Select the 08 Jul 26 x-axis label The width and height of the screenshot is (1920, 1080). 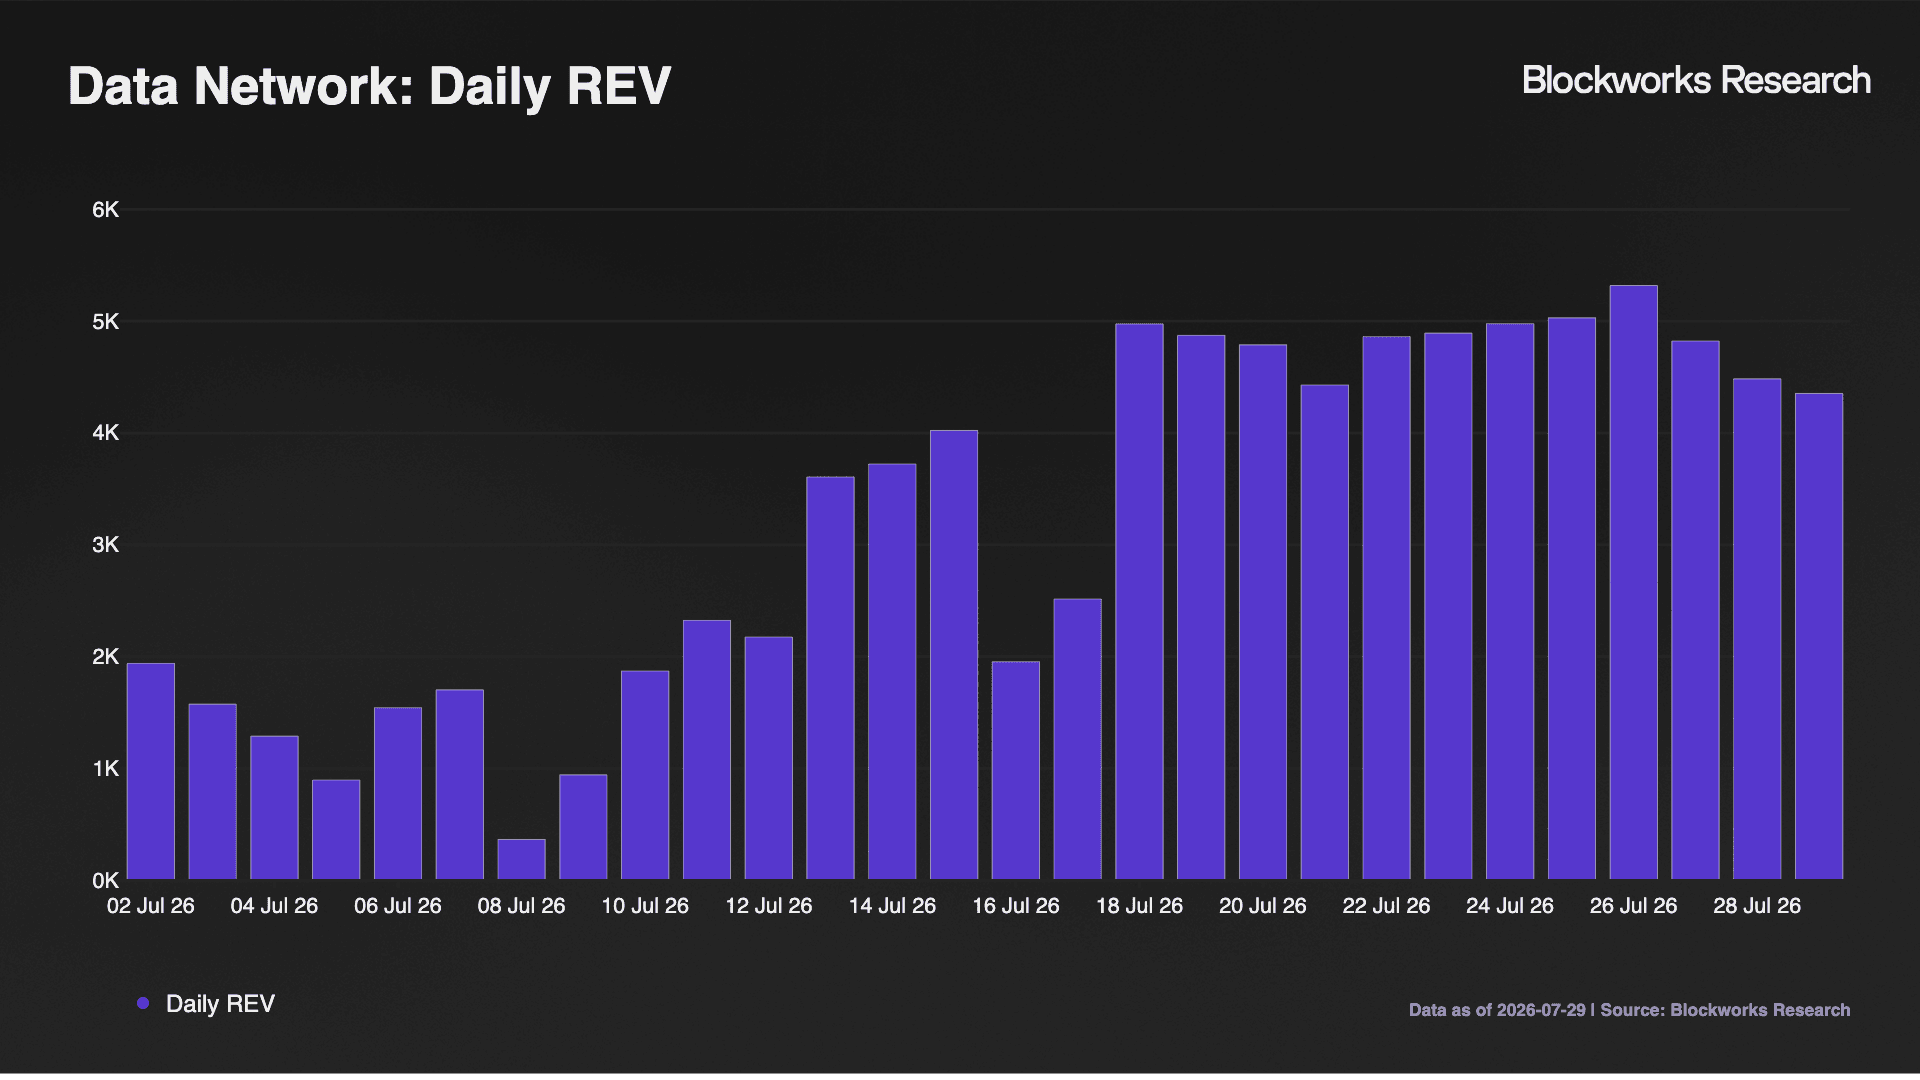[521, 906]
